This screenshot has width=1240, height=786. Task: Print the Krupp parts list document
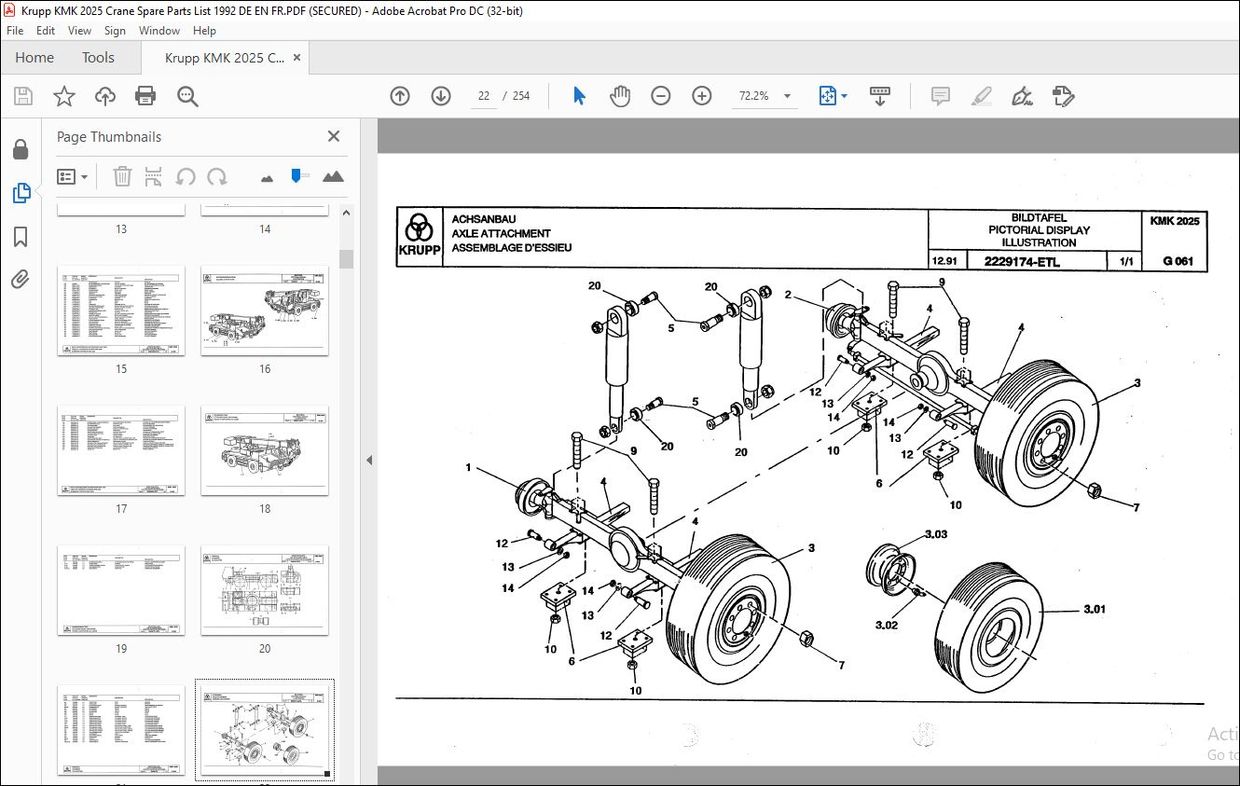pyautogui.click(x=146, y=95)
